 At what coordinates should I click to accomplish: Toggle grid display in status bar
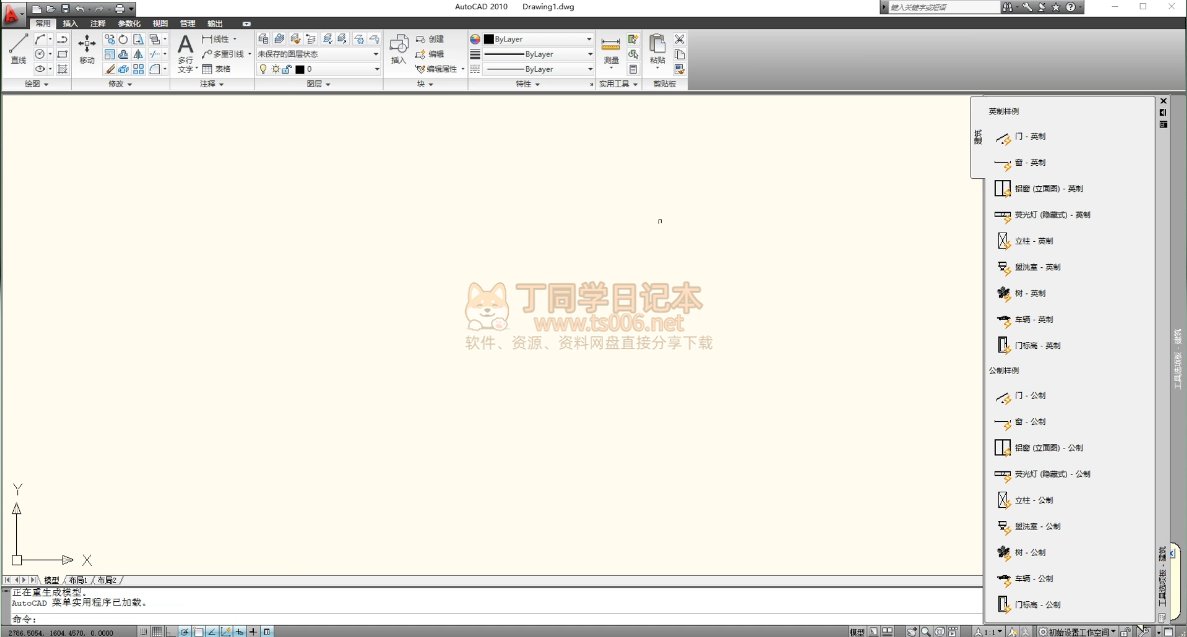(x=157, y=632)
